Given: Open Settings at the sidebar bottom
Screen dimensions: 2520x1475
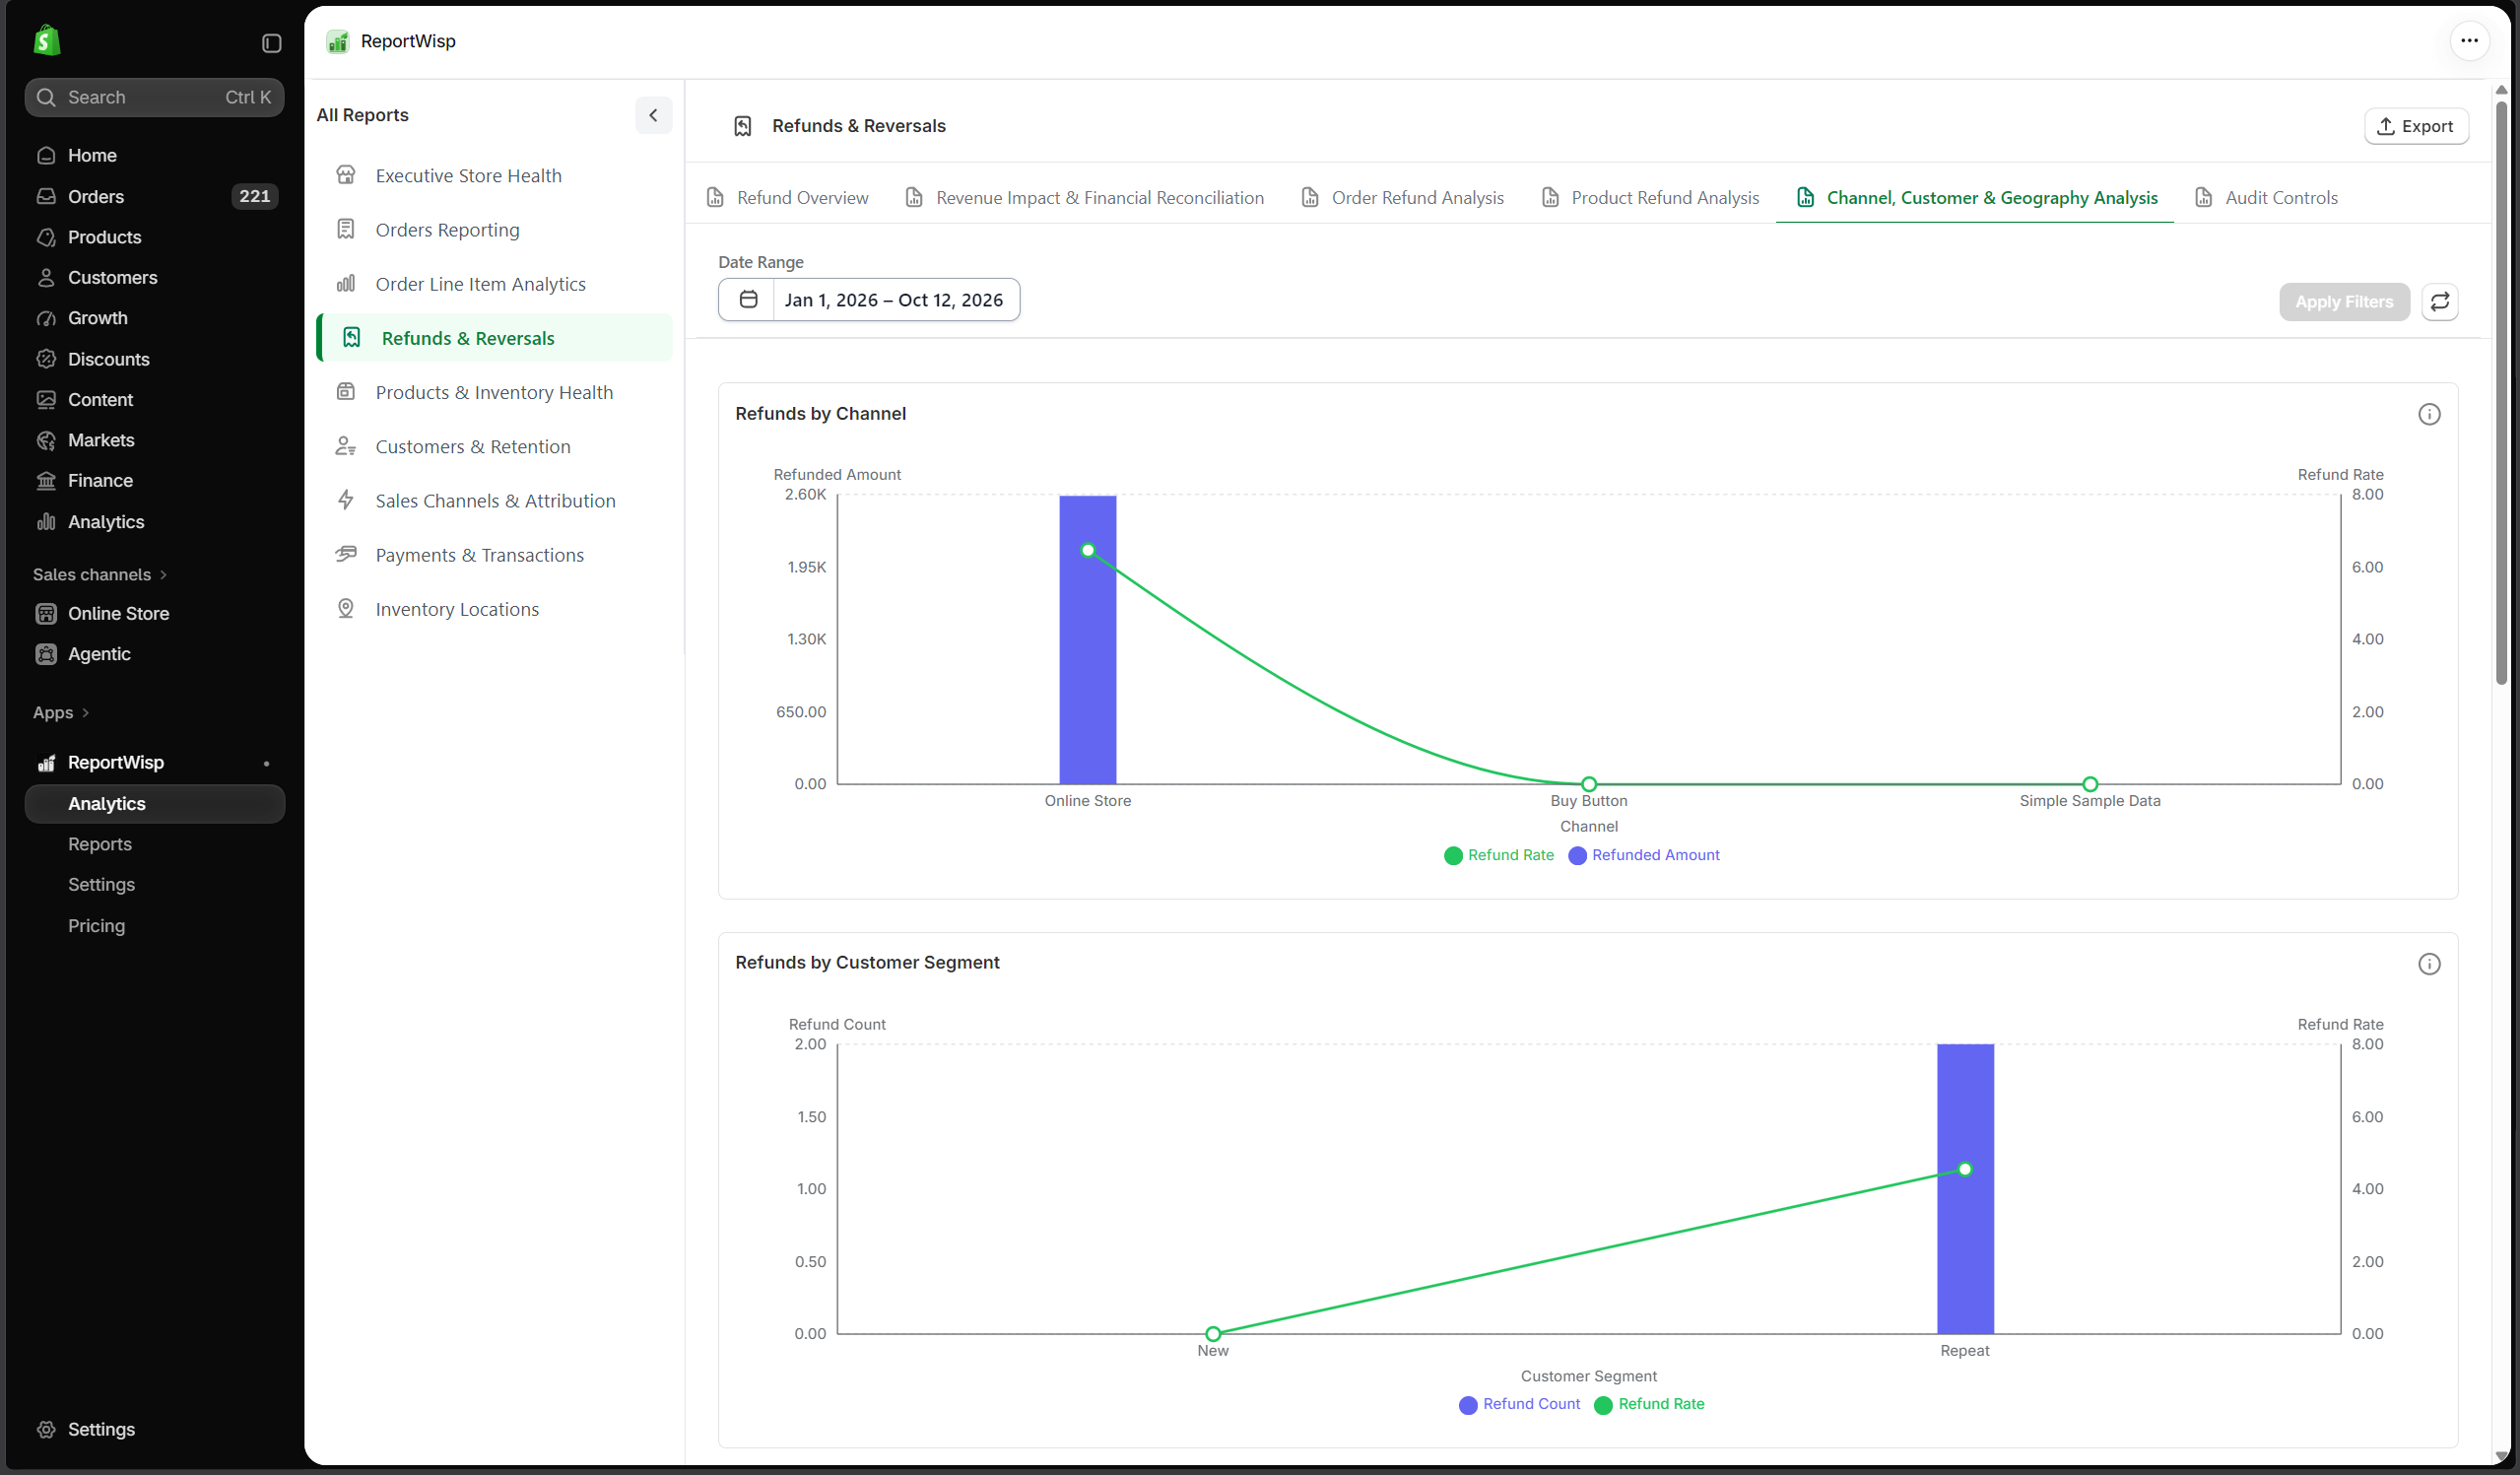Looking at the screenshot, I should pyautogui.click(x=155, y=1429).
